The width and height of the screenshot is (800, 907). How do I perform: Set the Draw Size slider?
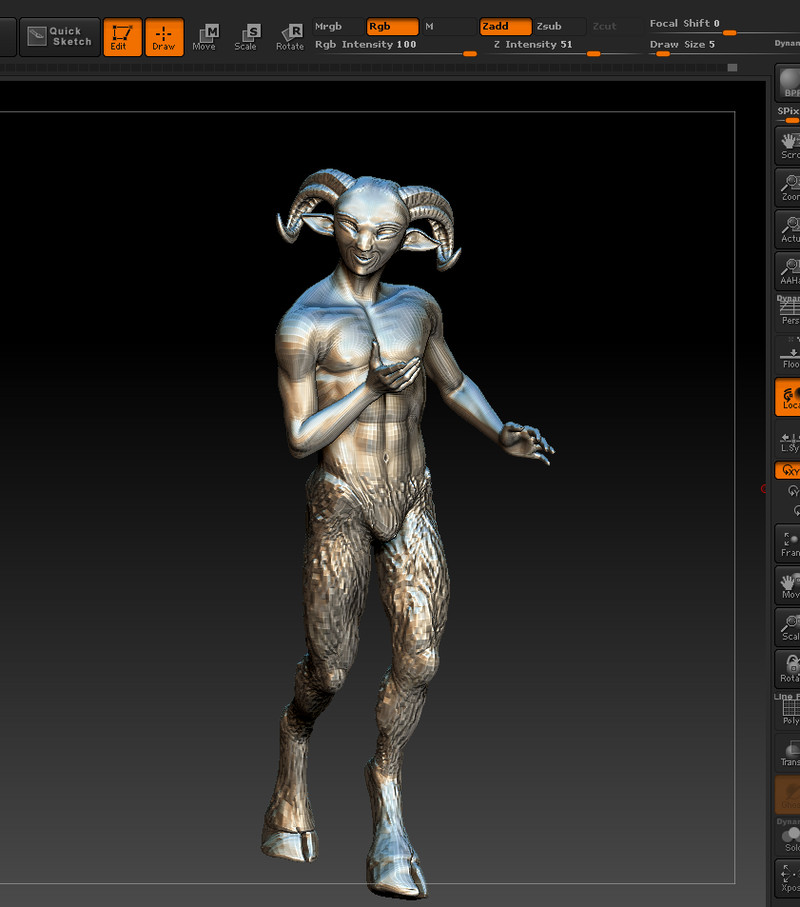710,47
